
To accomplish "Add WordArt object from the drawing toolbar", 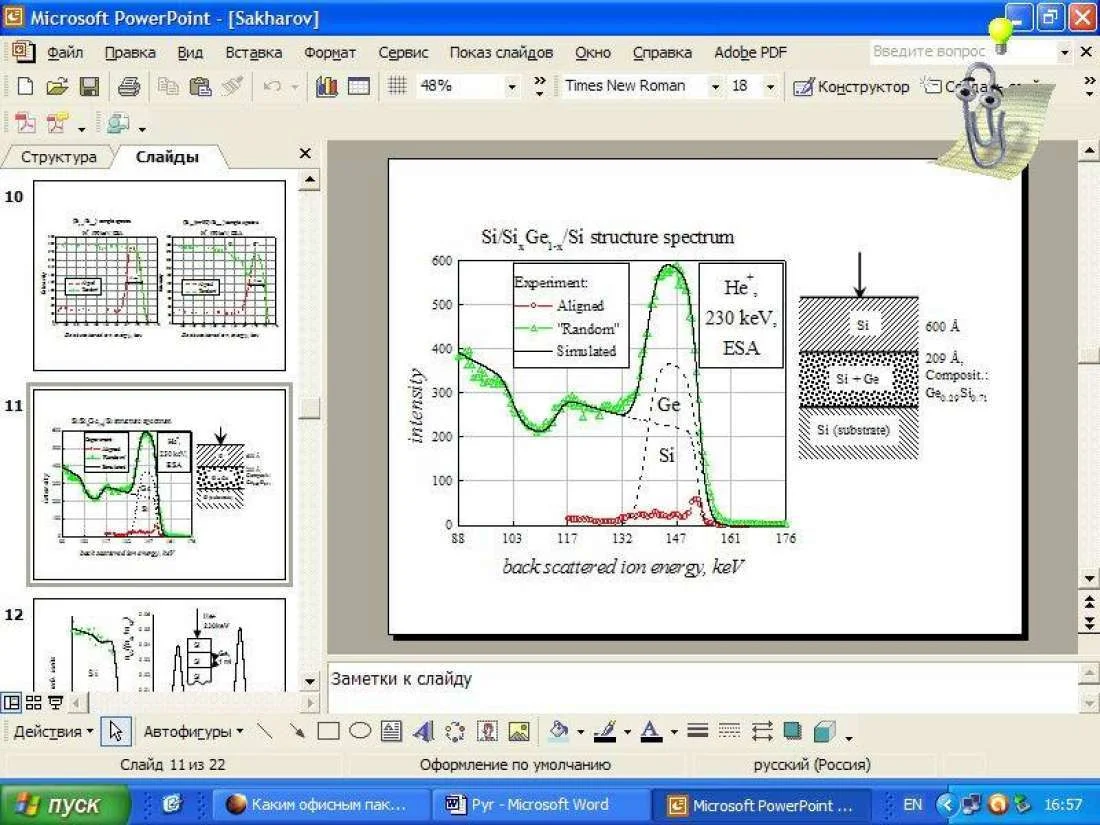I will pos(423,732).
